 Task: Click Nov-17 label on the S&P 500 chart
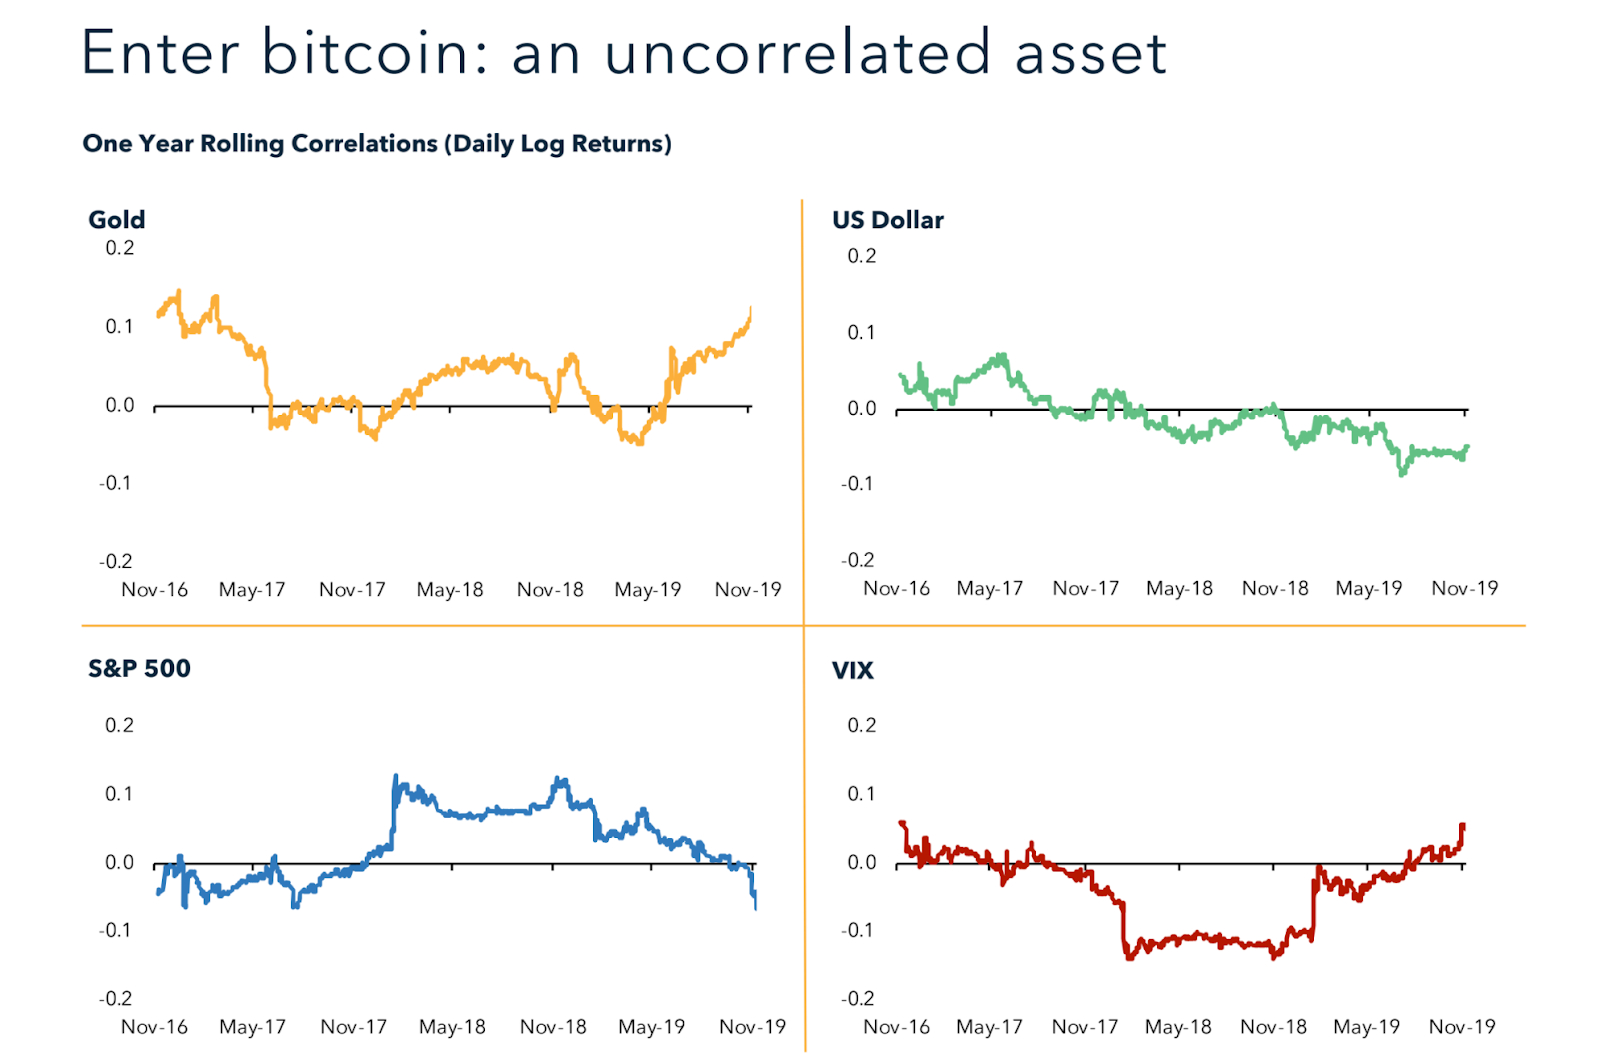353,1027
